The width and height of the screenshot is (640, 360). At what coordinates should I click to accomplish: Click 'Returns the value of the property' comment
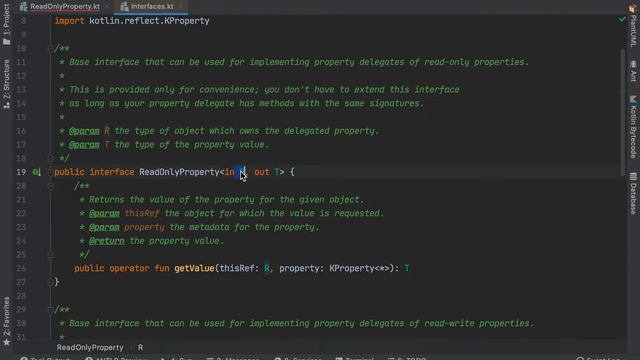coord(172,200)
